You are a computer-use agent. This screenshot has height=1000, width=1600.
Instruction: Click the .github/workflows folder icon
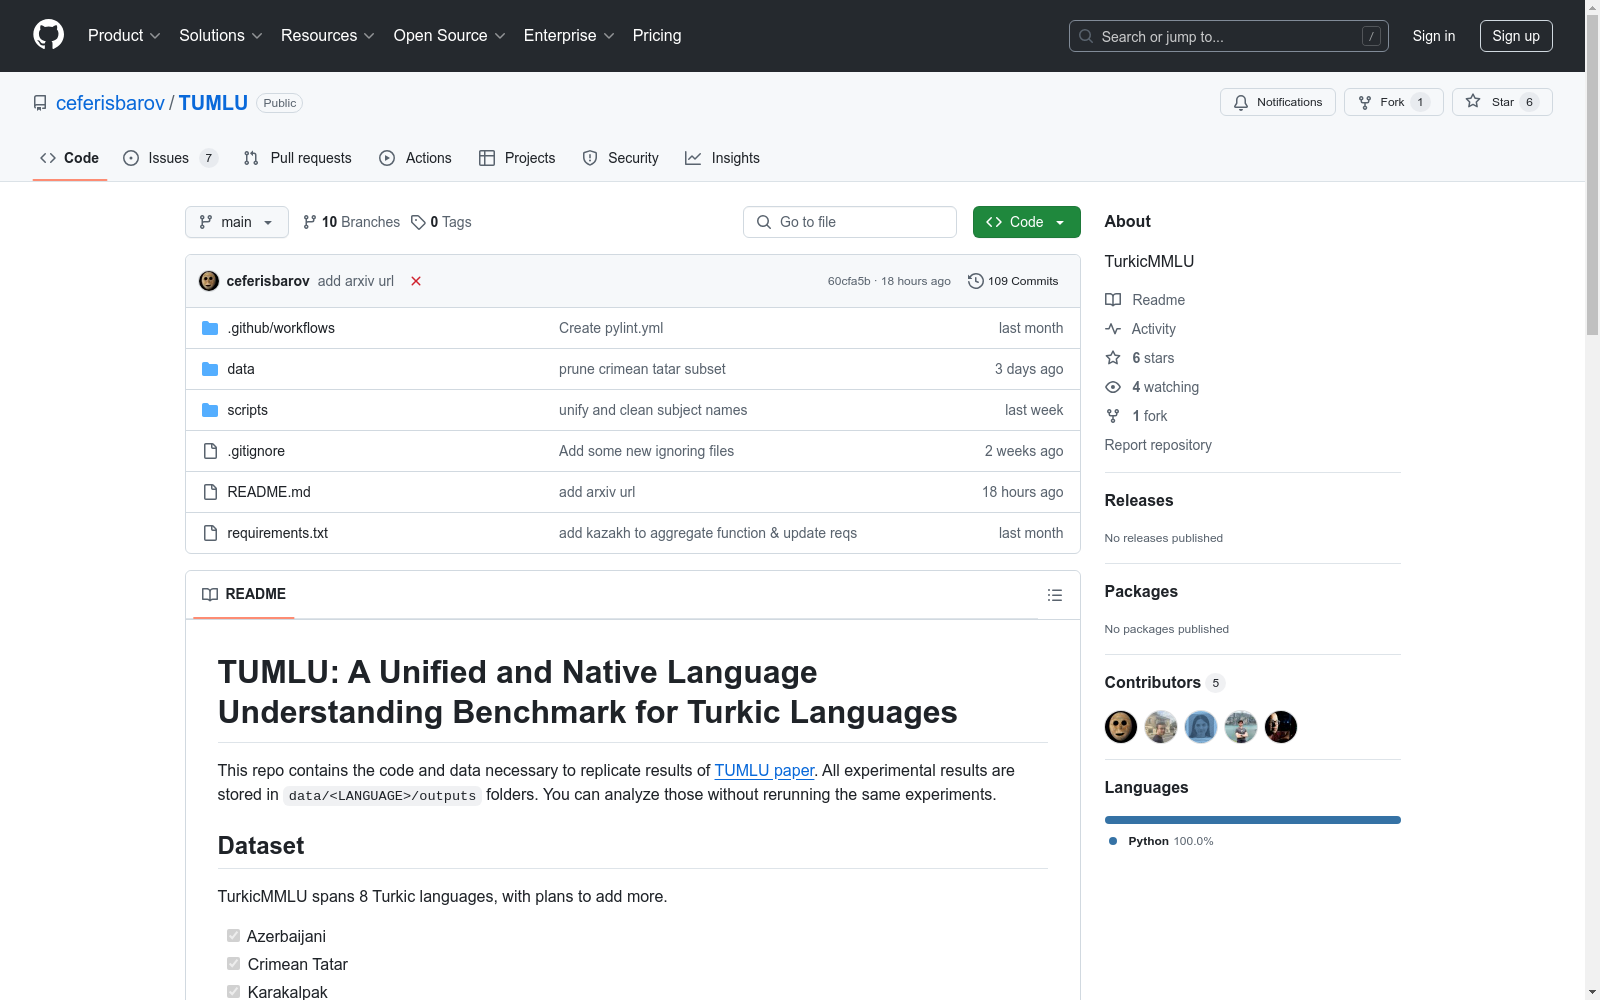tap(210, 328)
